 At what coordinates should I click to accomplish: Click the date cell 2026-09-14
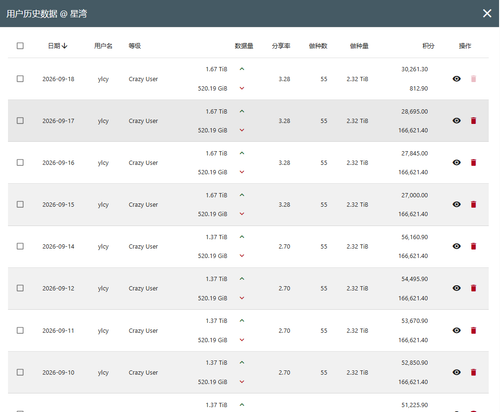tap(58, 246)
